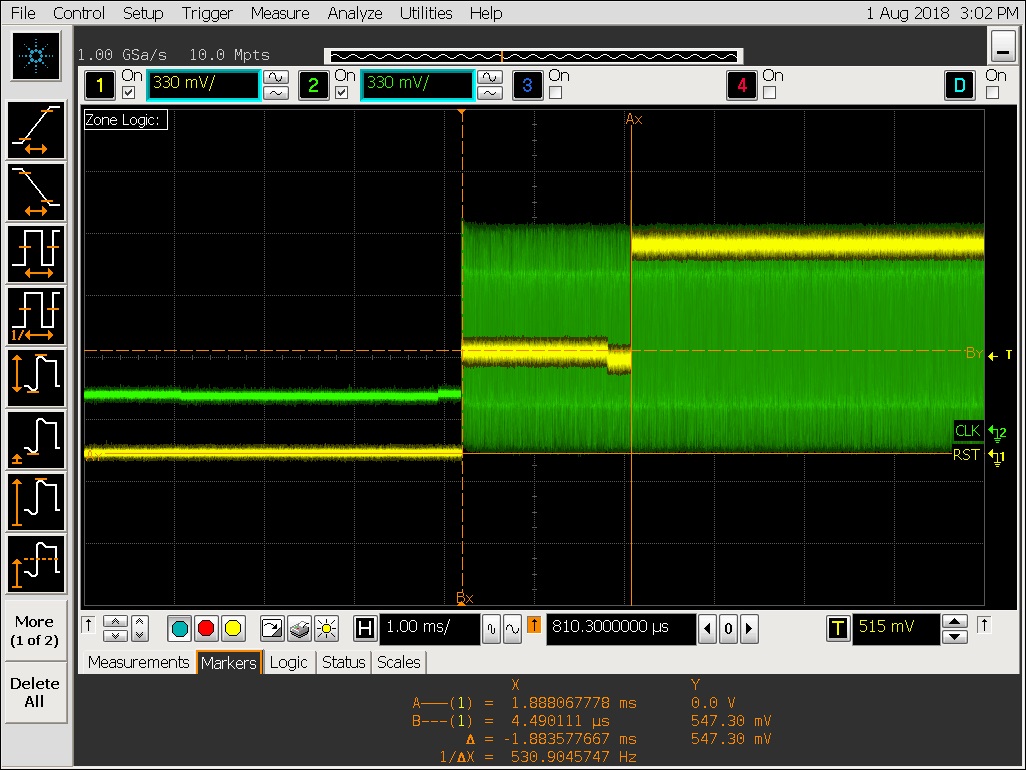Increase channel 2 vertical scale (upper waveform button)
Image resolution: width=1026 pixels, height=770 pixels.
click(490, 77)
